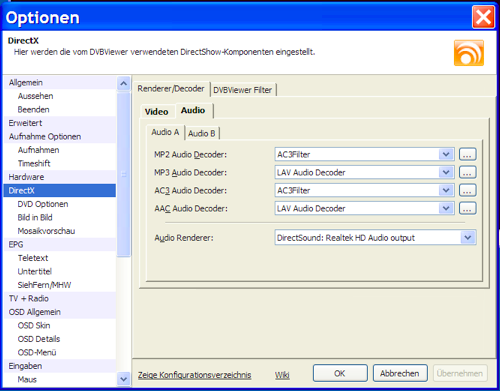Click the sidebar scroll down arrow

point(124,379)
